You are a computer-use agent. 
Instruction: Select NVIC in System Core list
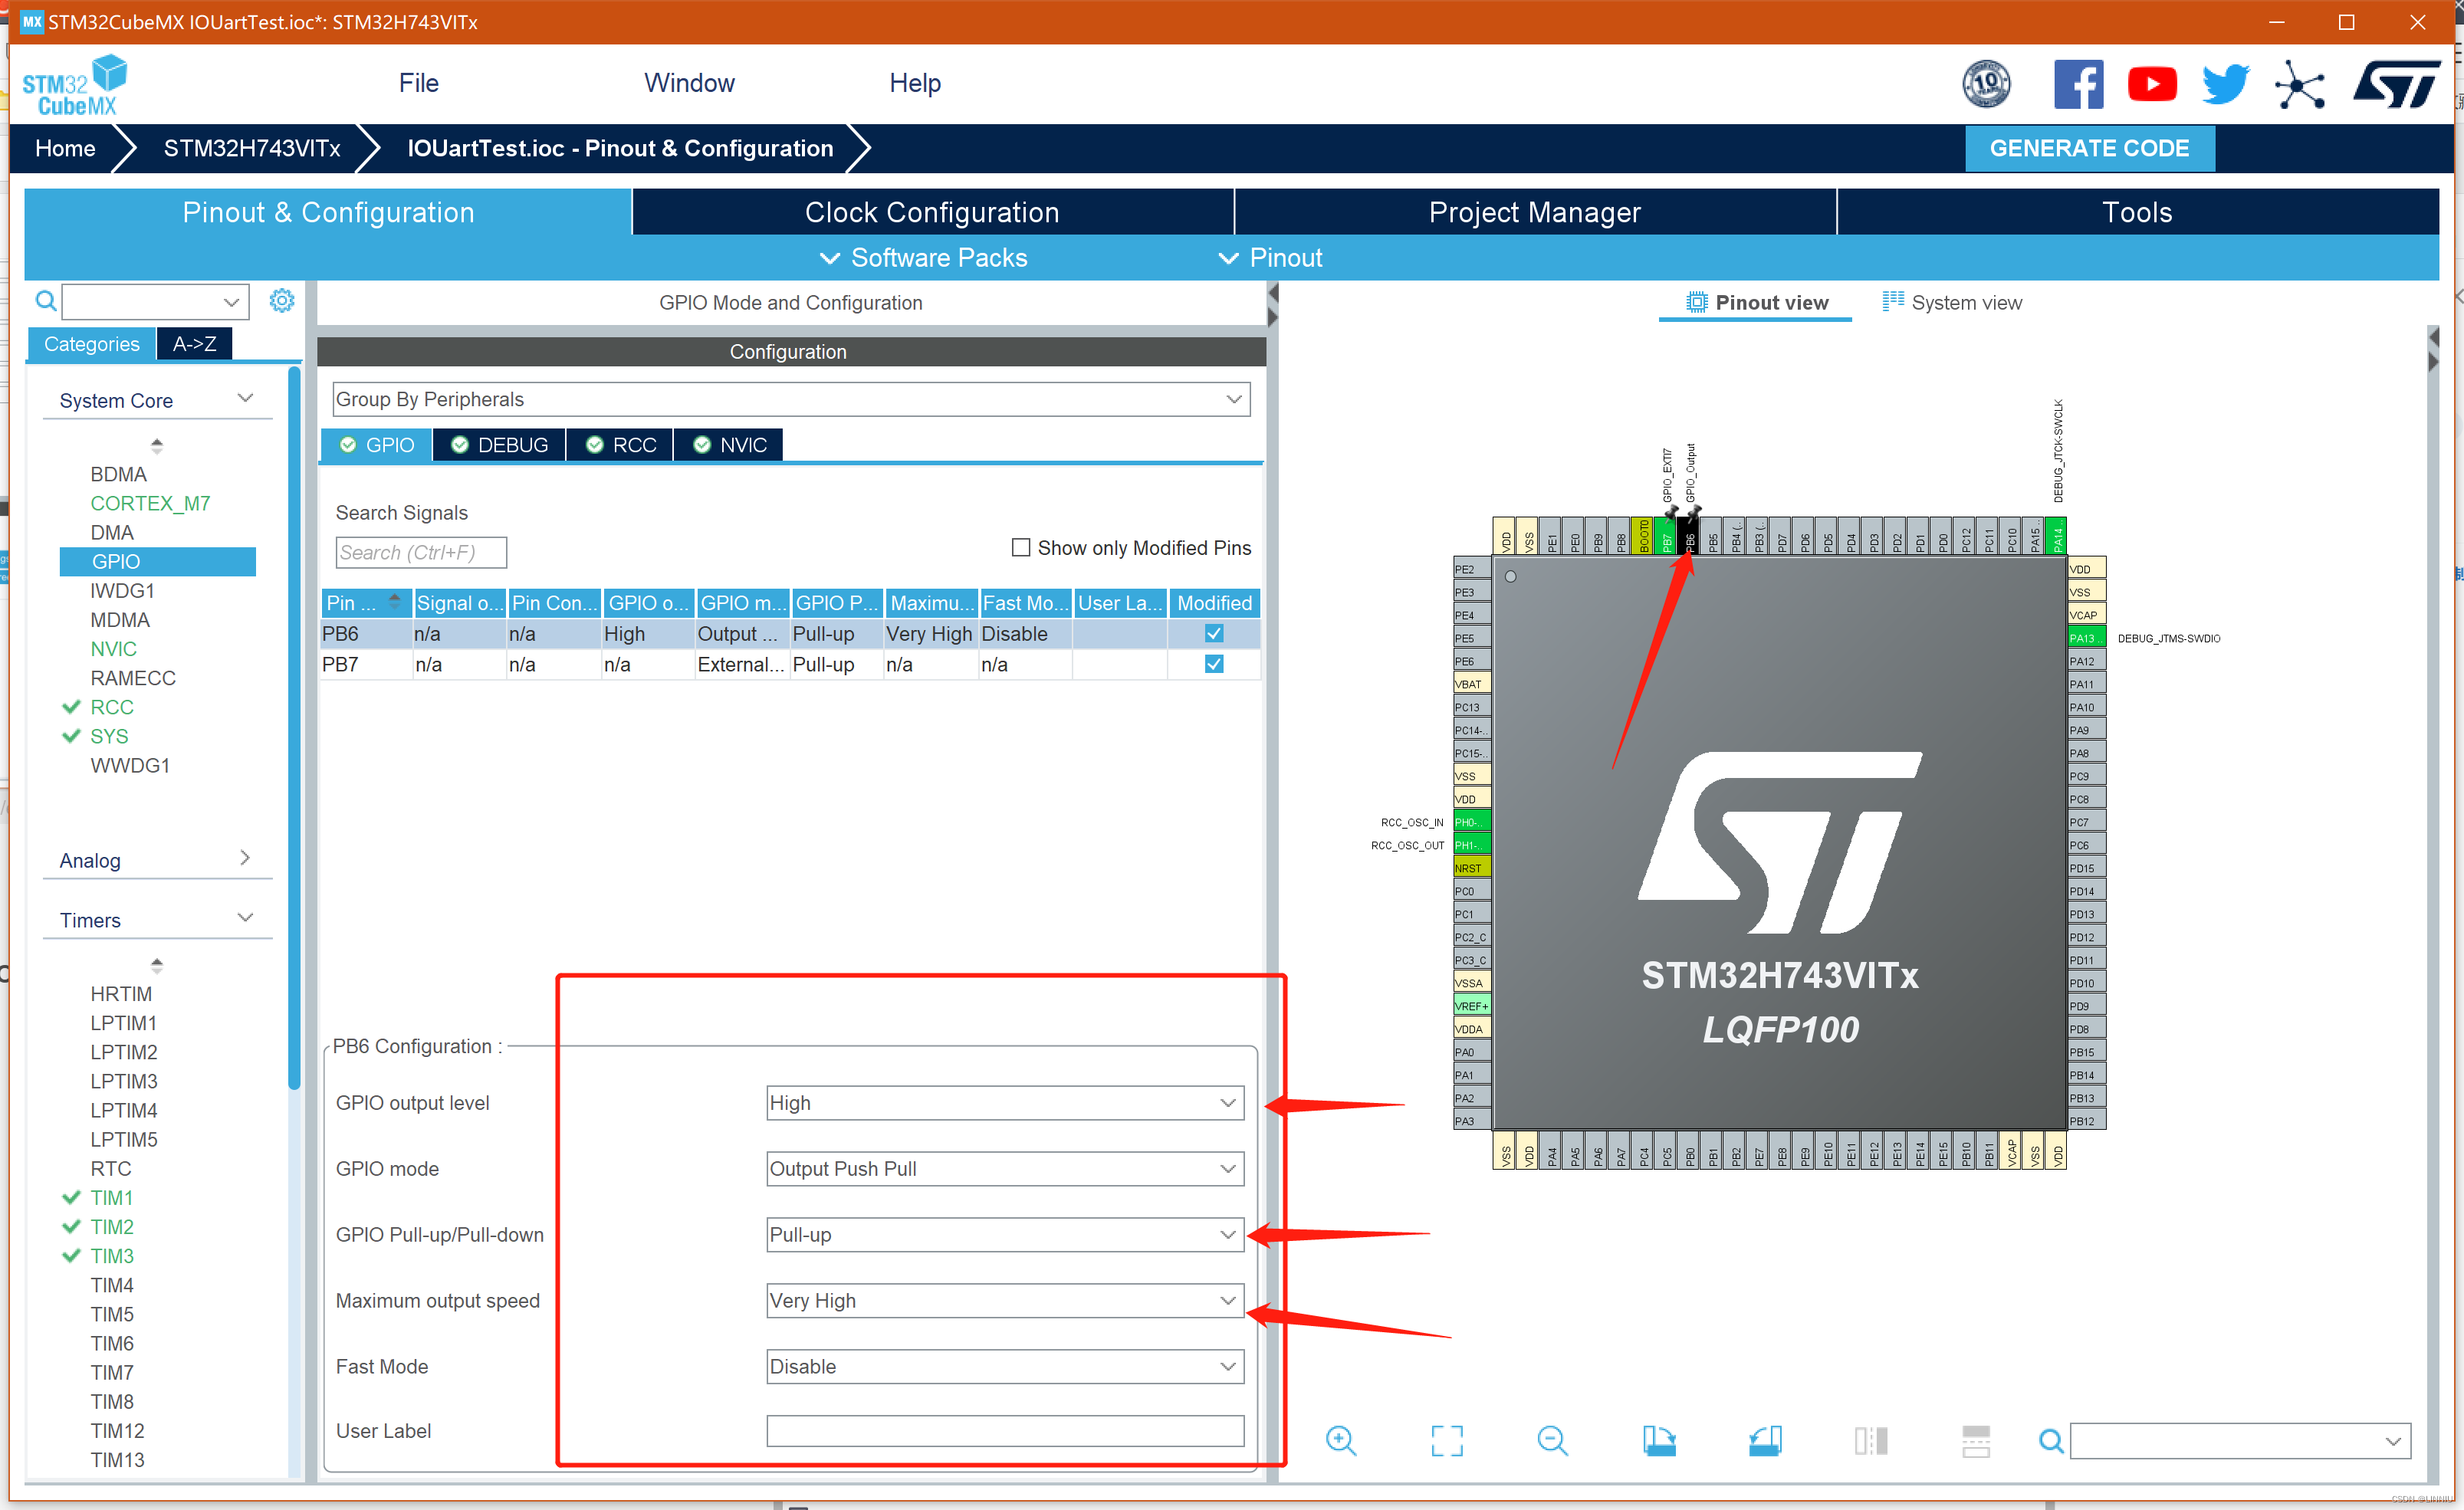tap(113, 649)
